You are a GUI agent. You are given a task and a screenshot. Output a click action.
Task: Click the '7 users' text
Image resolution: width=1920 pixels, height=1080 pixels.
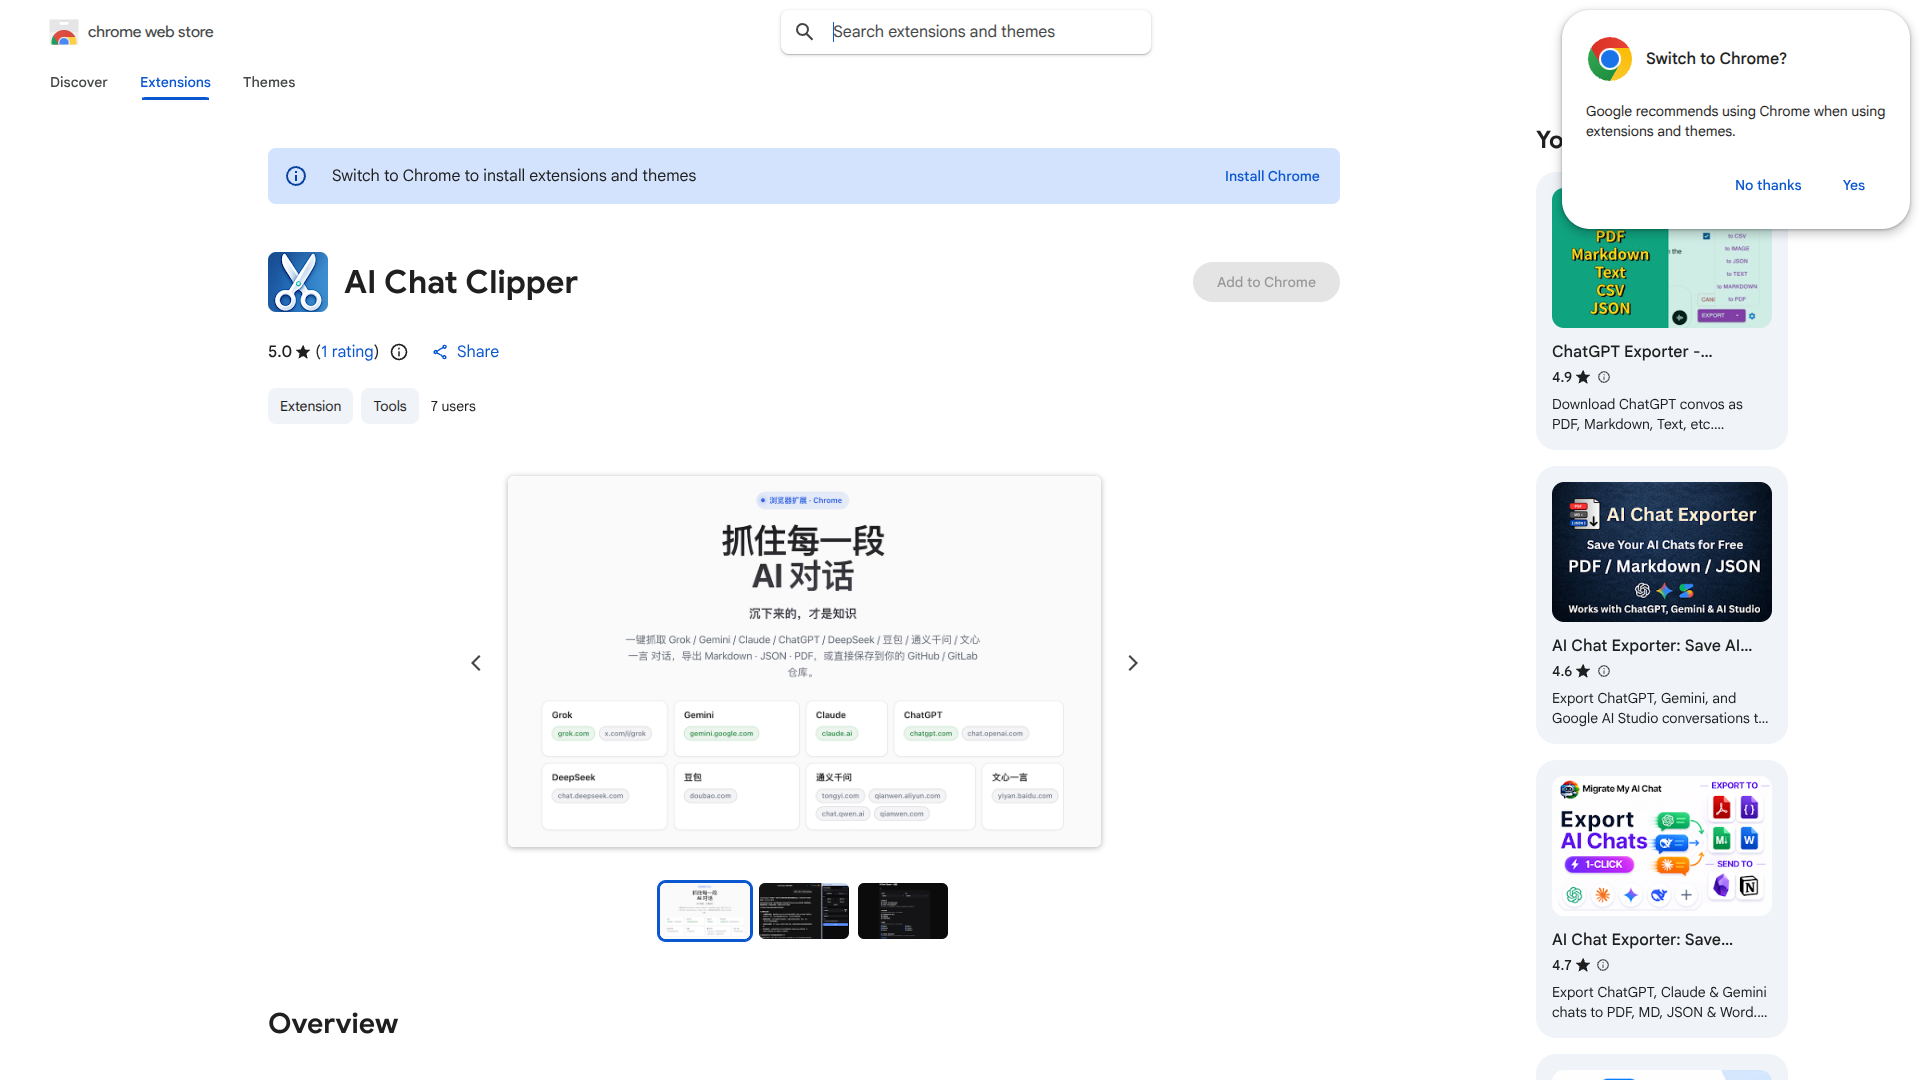(453, 406)
